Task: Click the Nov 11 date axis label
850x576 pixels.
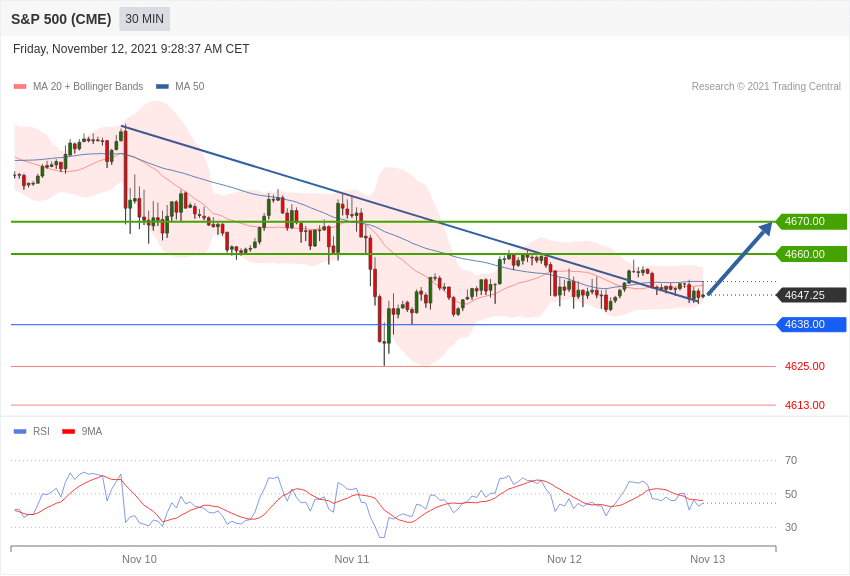Action: click(352, 559)
